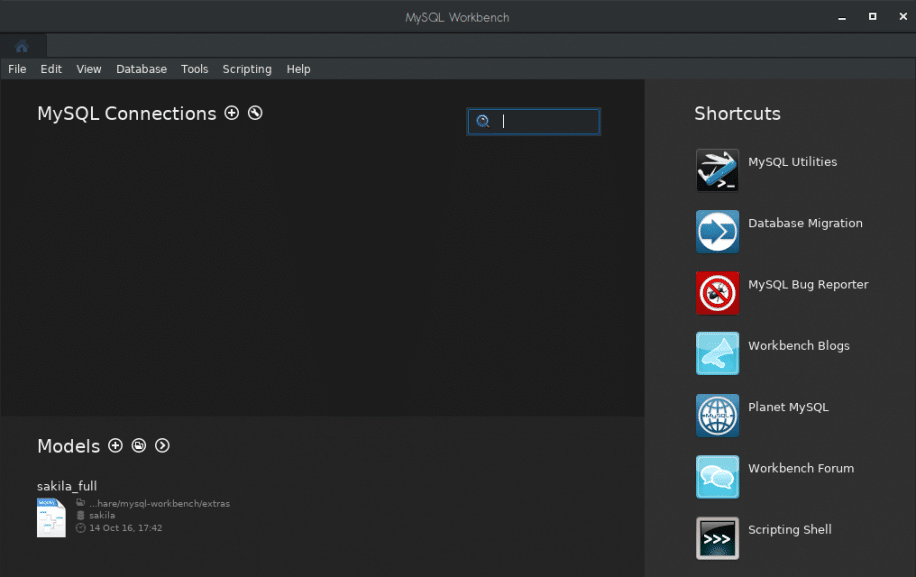Open the Database Migration icon
Viewport: 916px width, 577px height.
click(717, 231)
